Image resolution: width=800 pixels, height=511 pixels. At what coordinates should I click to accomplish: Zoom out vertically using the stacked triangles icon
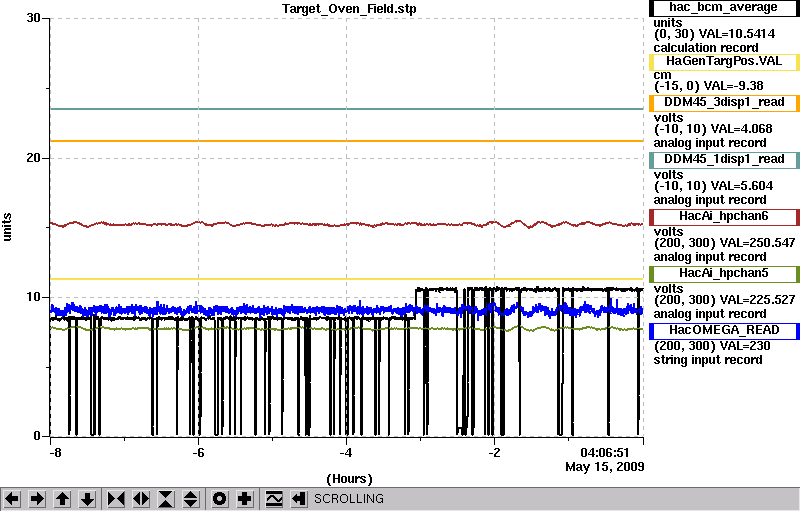click(191, 499)
